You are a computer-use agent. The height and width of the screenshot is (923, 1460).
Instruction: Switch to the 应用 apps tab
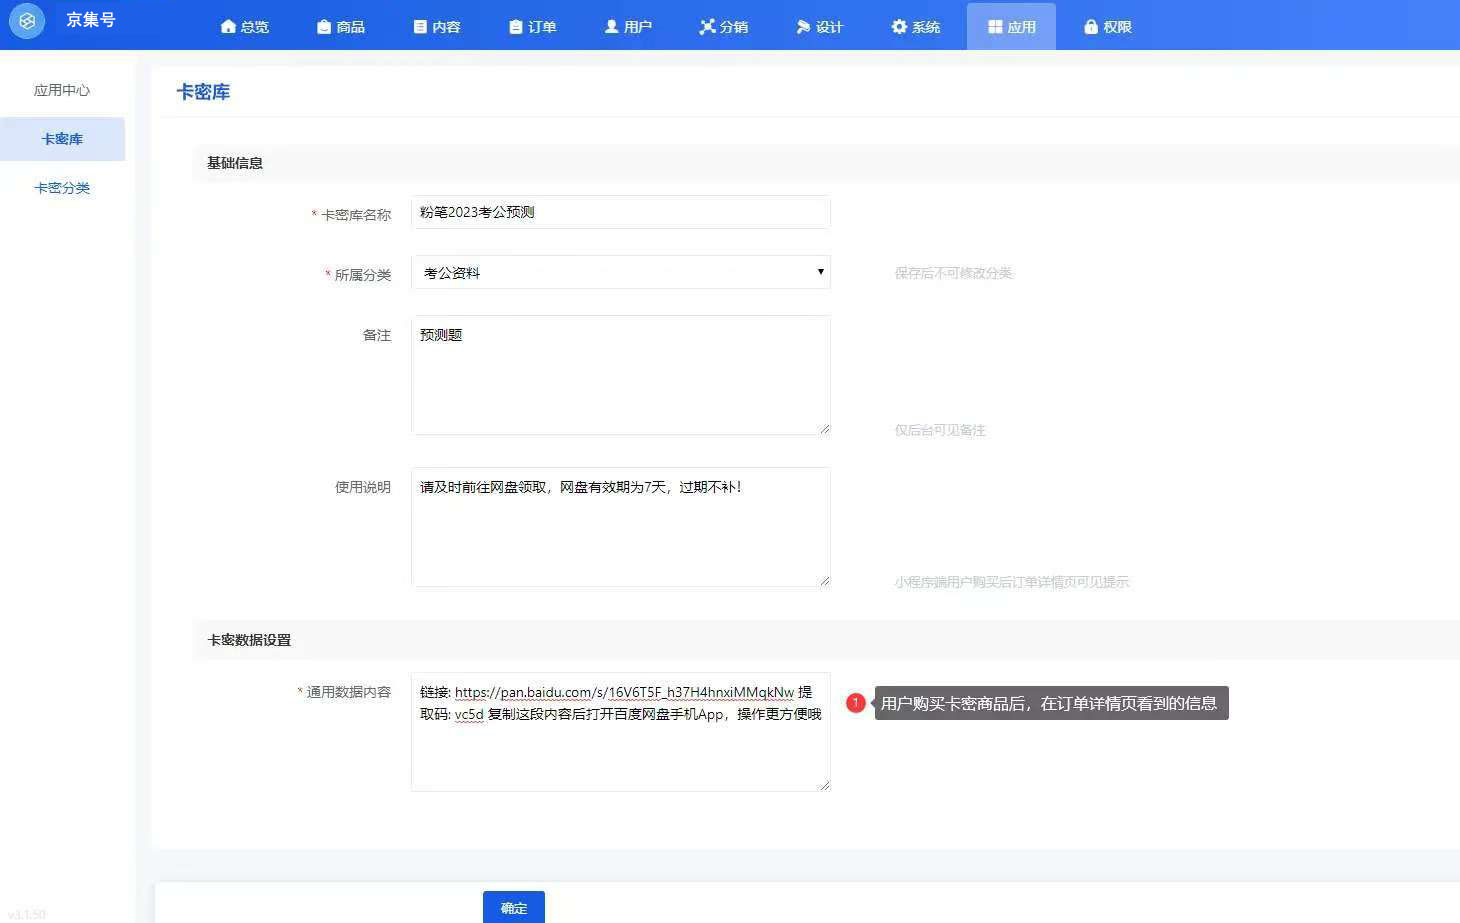click(x=1011, y=27)
